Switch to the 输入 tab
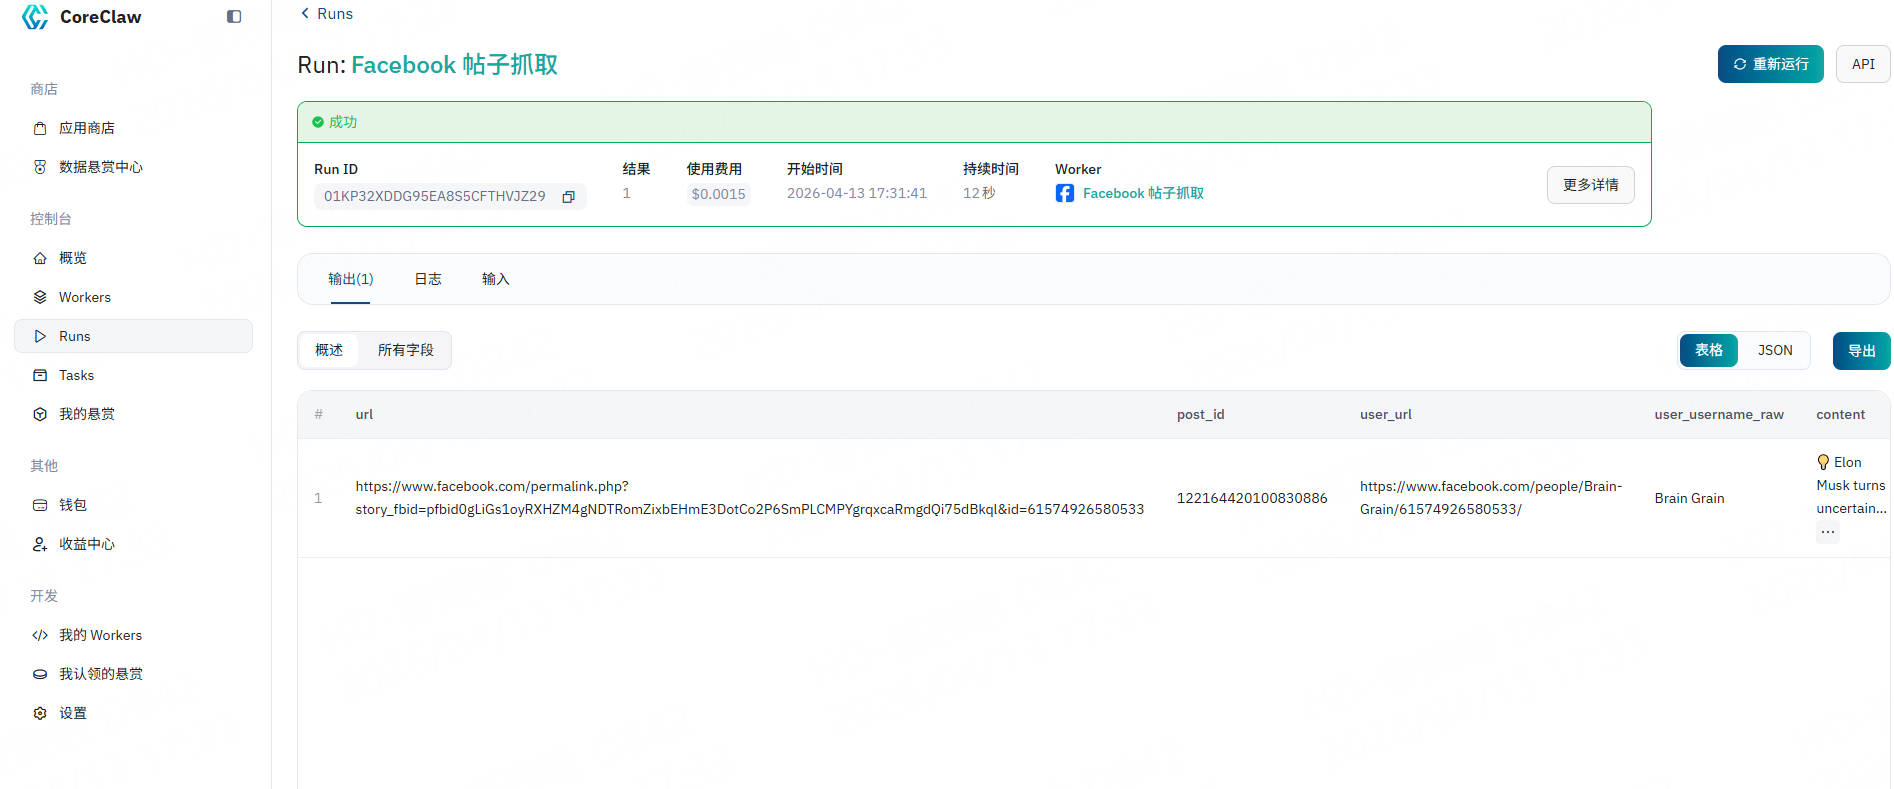1894x789 pixels. point(495,279)
